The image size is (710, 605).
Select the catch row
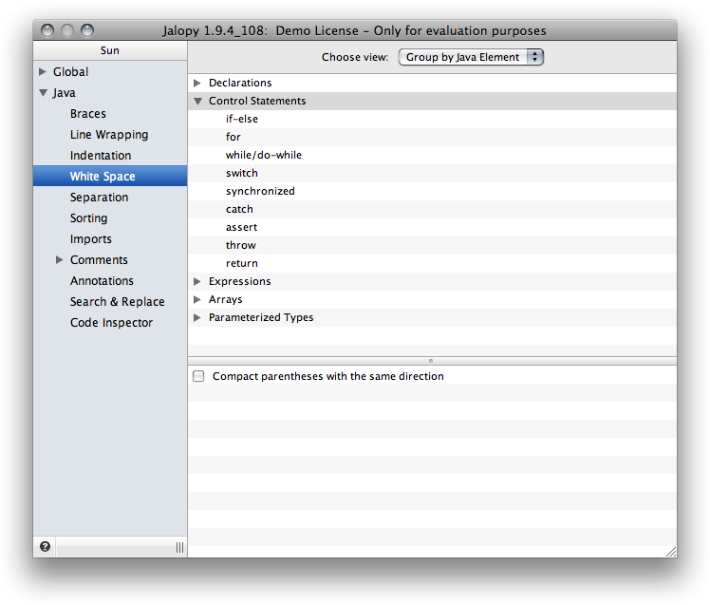click(432, 209)
